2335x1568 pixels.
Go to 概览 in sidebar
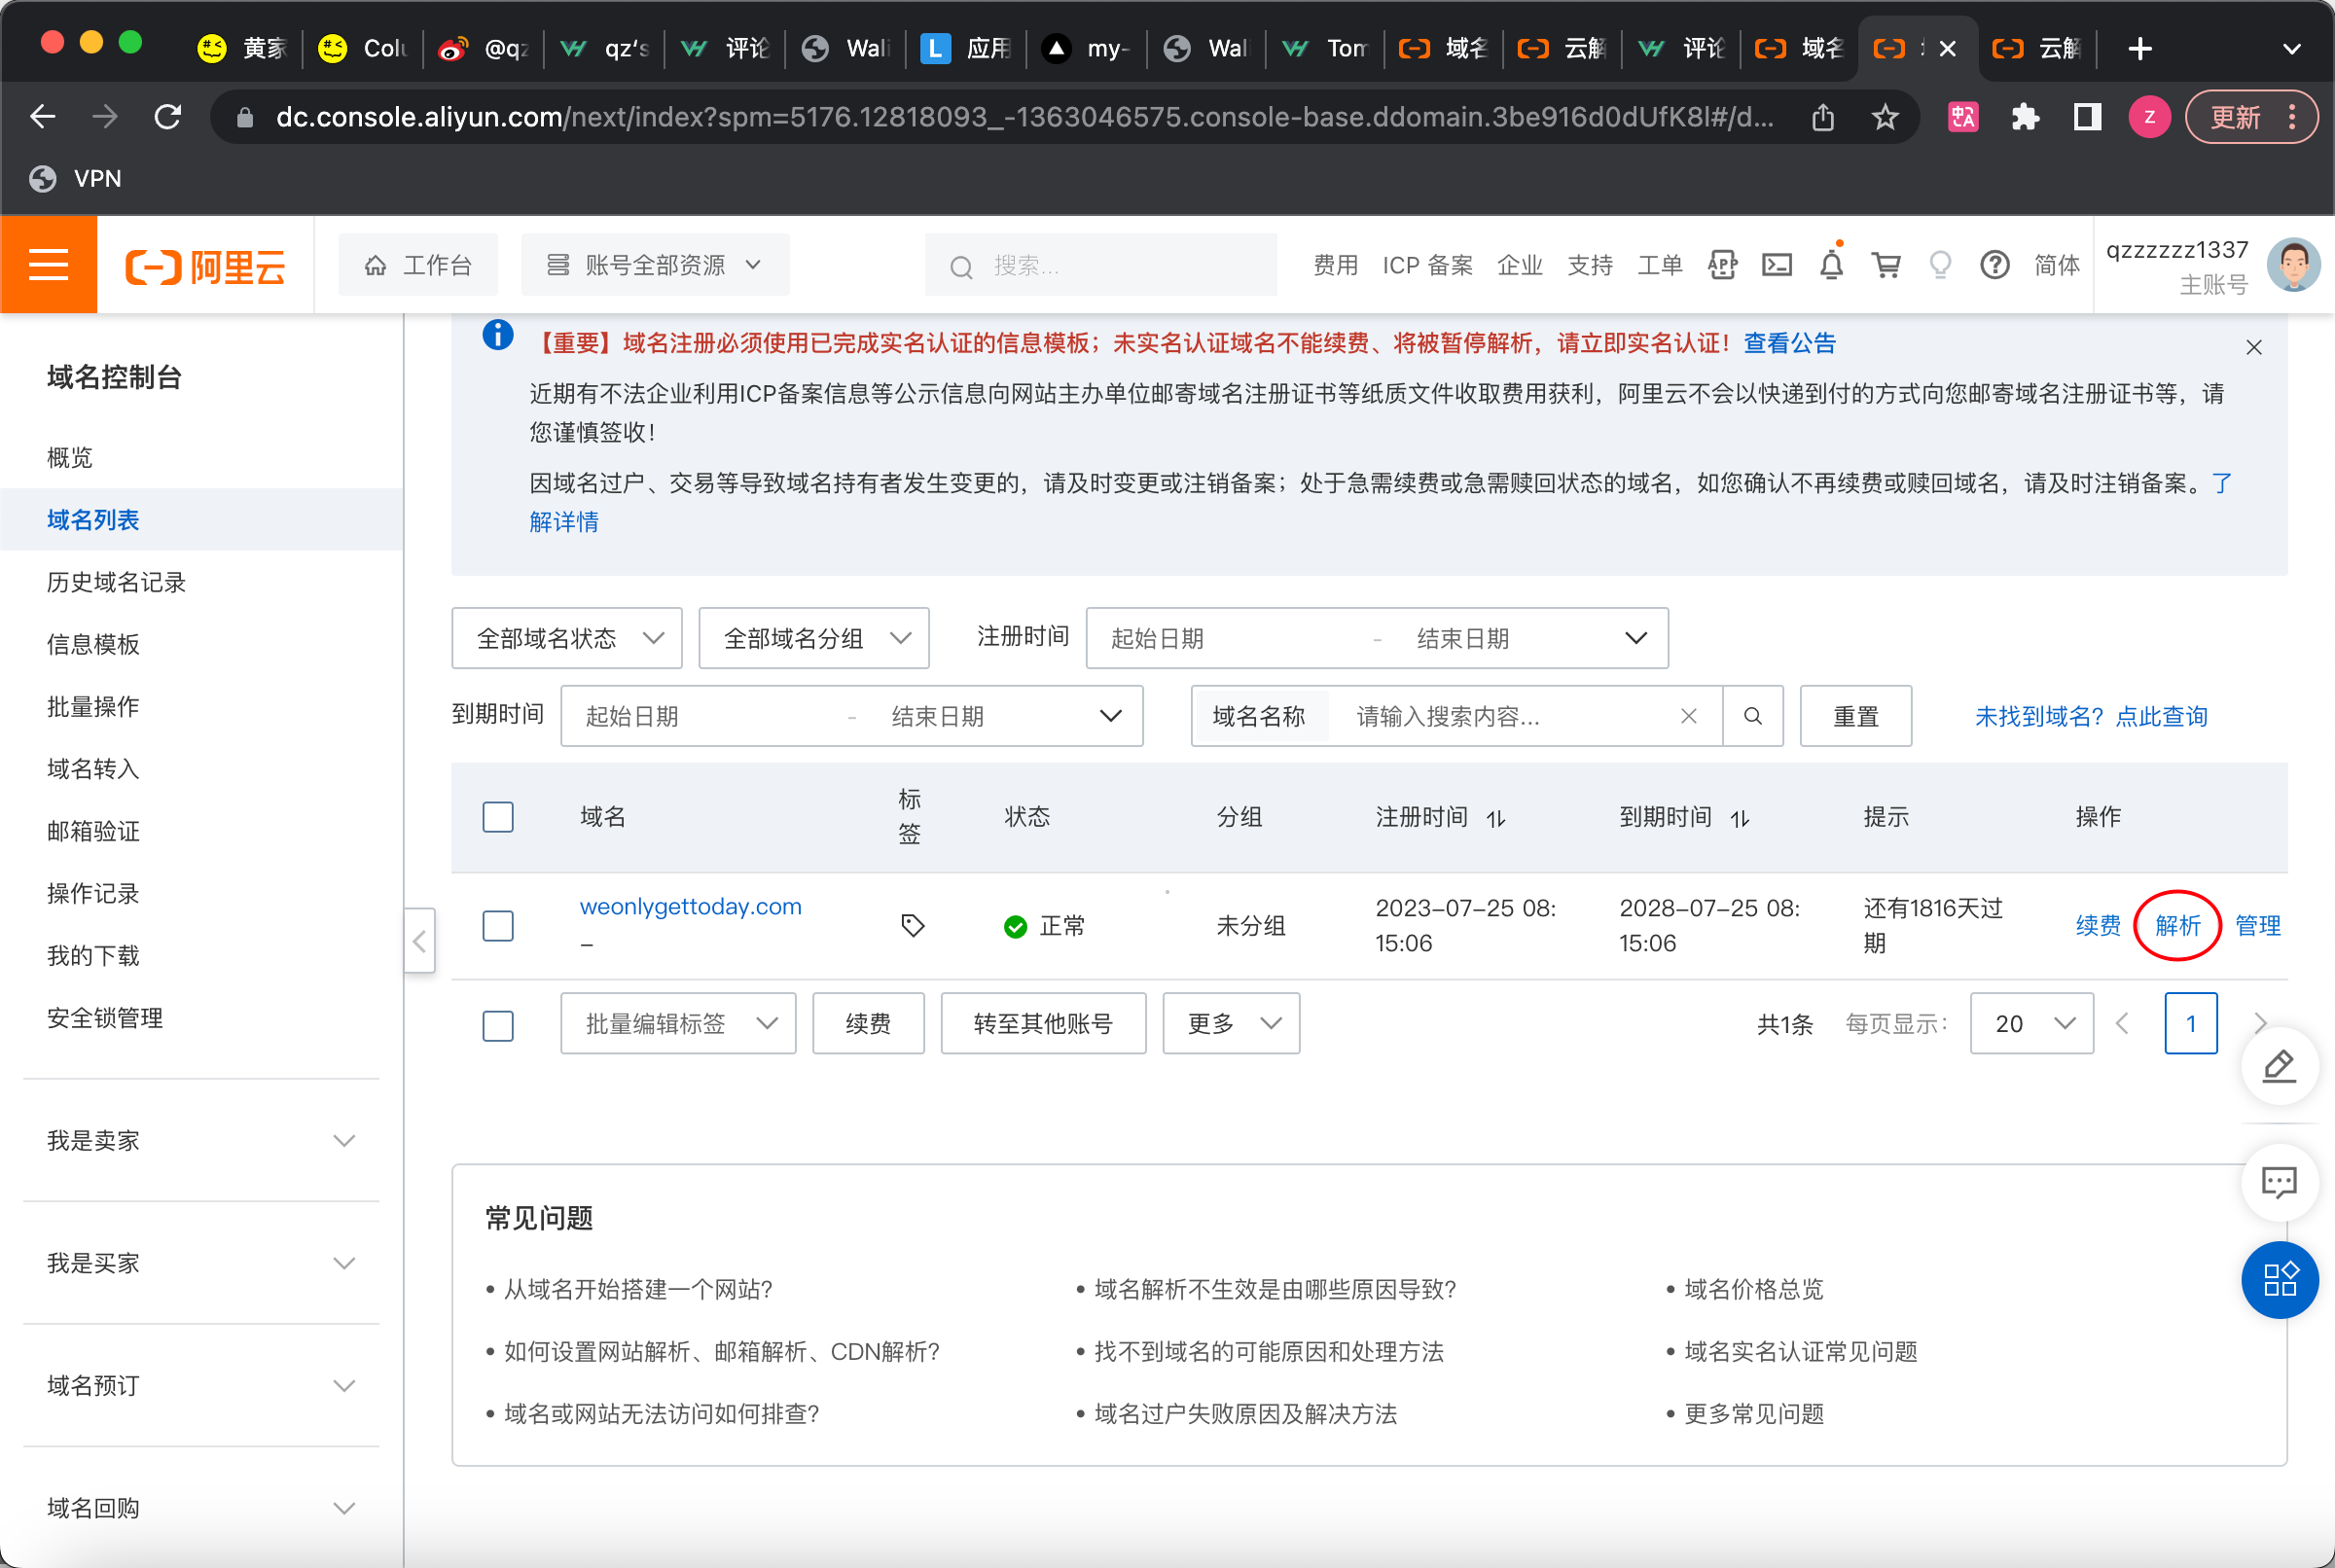pos(69,458)
